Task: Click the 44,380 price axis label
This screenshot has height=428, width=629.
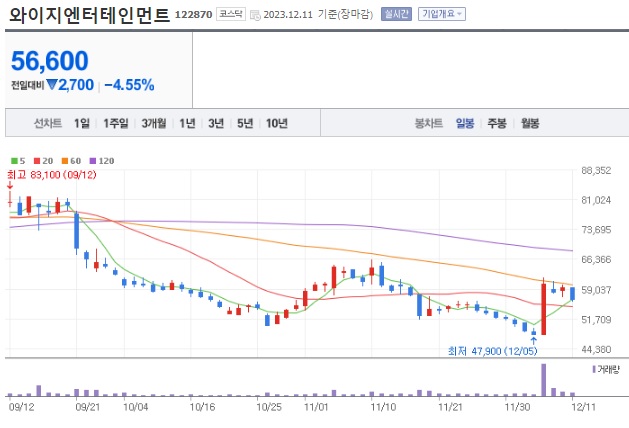Action: point(596,349)
